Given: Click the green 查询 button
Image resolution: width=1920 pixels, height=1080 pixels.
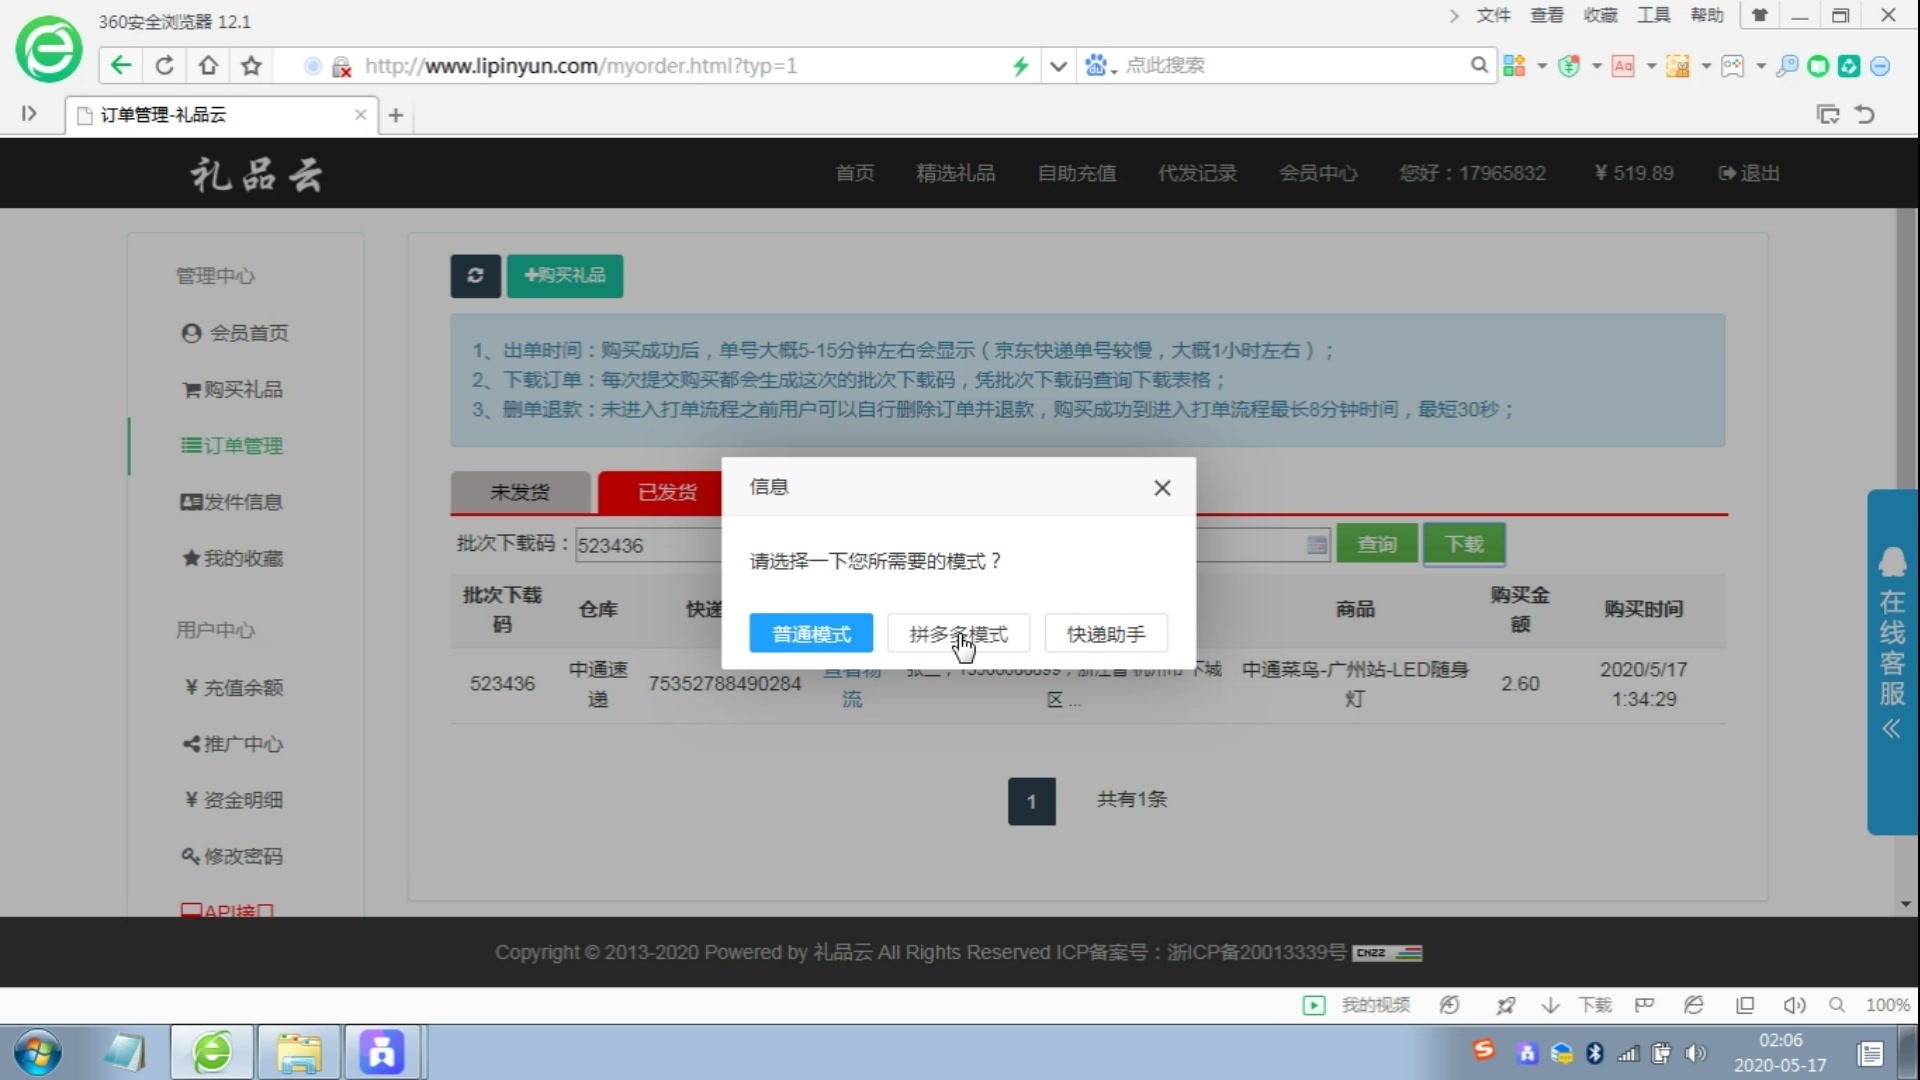Looking at the screenshot, I should tap(1377, 544).
